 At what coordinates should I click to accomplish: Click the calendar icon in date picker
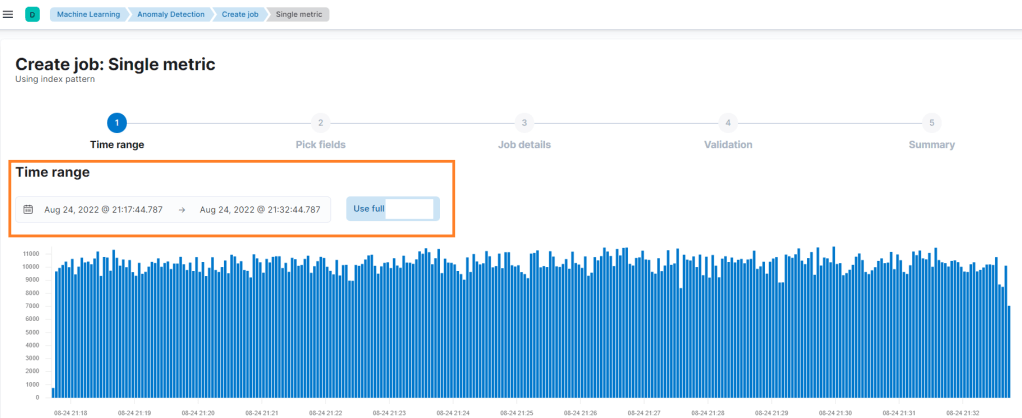click(x=28, y=210)
